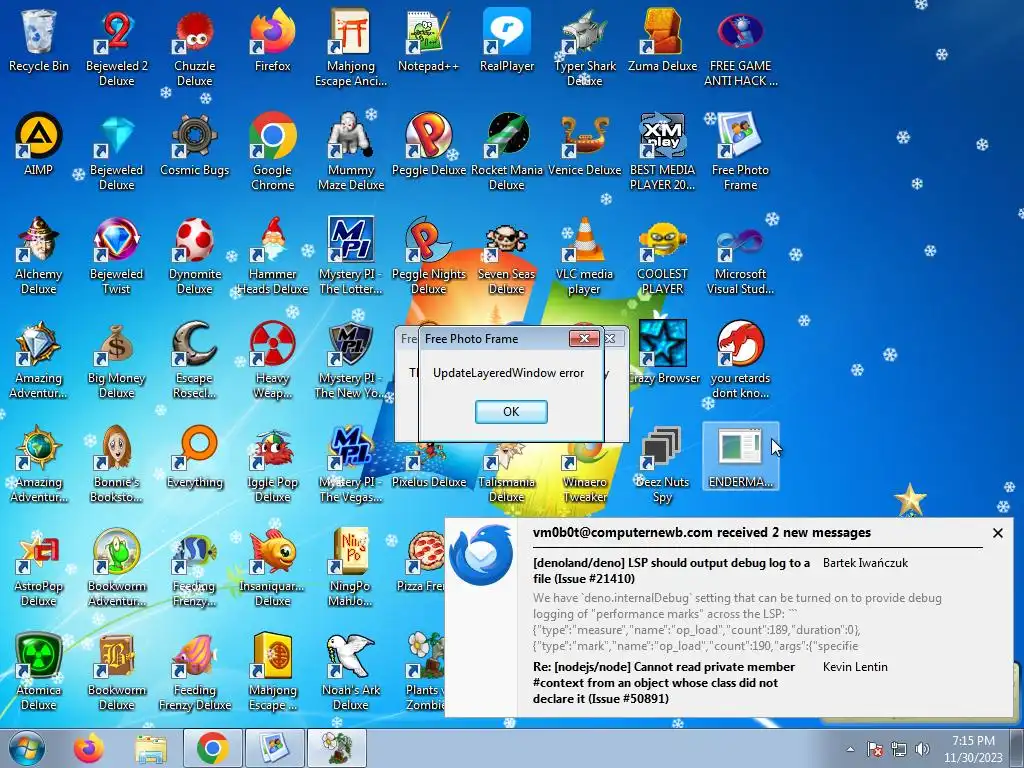Launch Bejeweled 2 Deluxe shortcut
The width and height of the screenshot is (1024, 768).
coord(117,49)
